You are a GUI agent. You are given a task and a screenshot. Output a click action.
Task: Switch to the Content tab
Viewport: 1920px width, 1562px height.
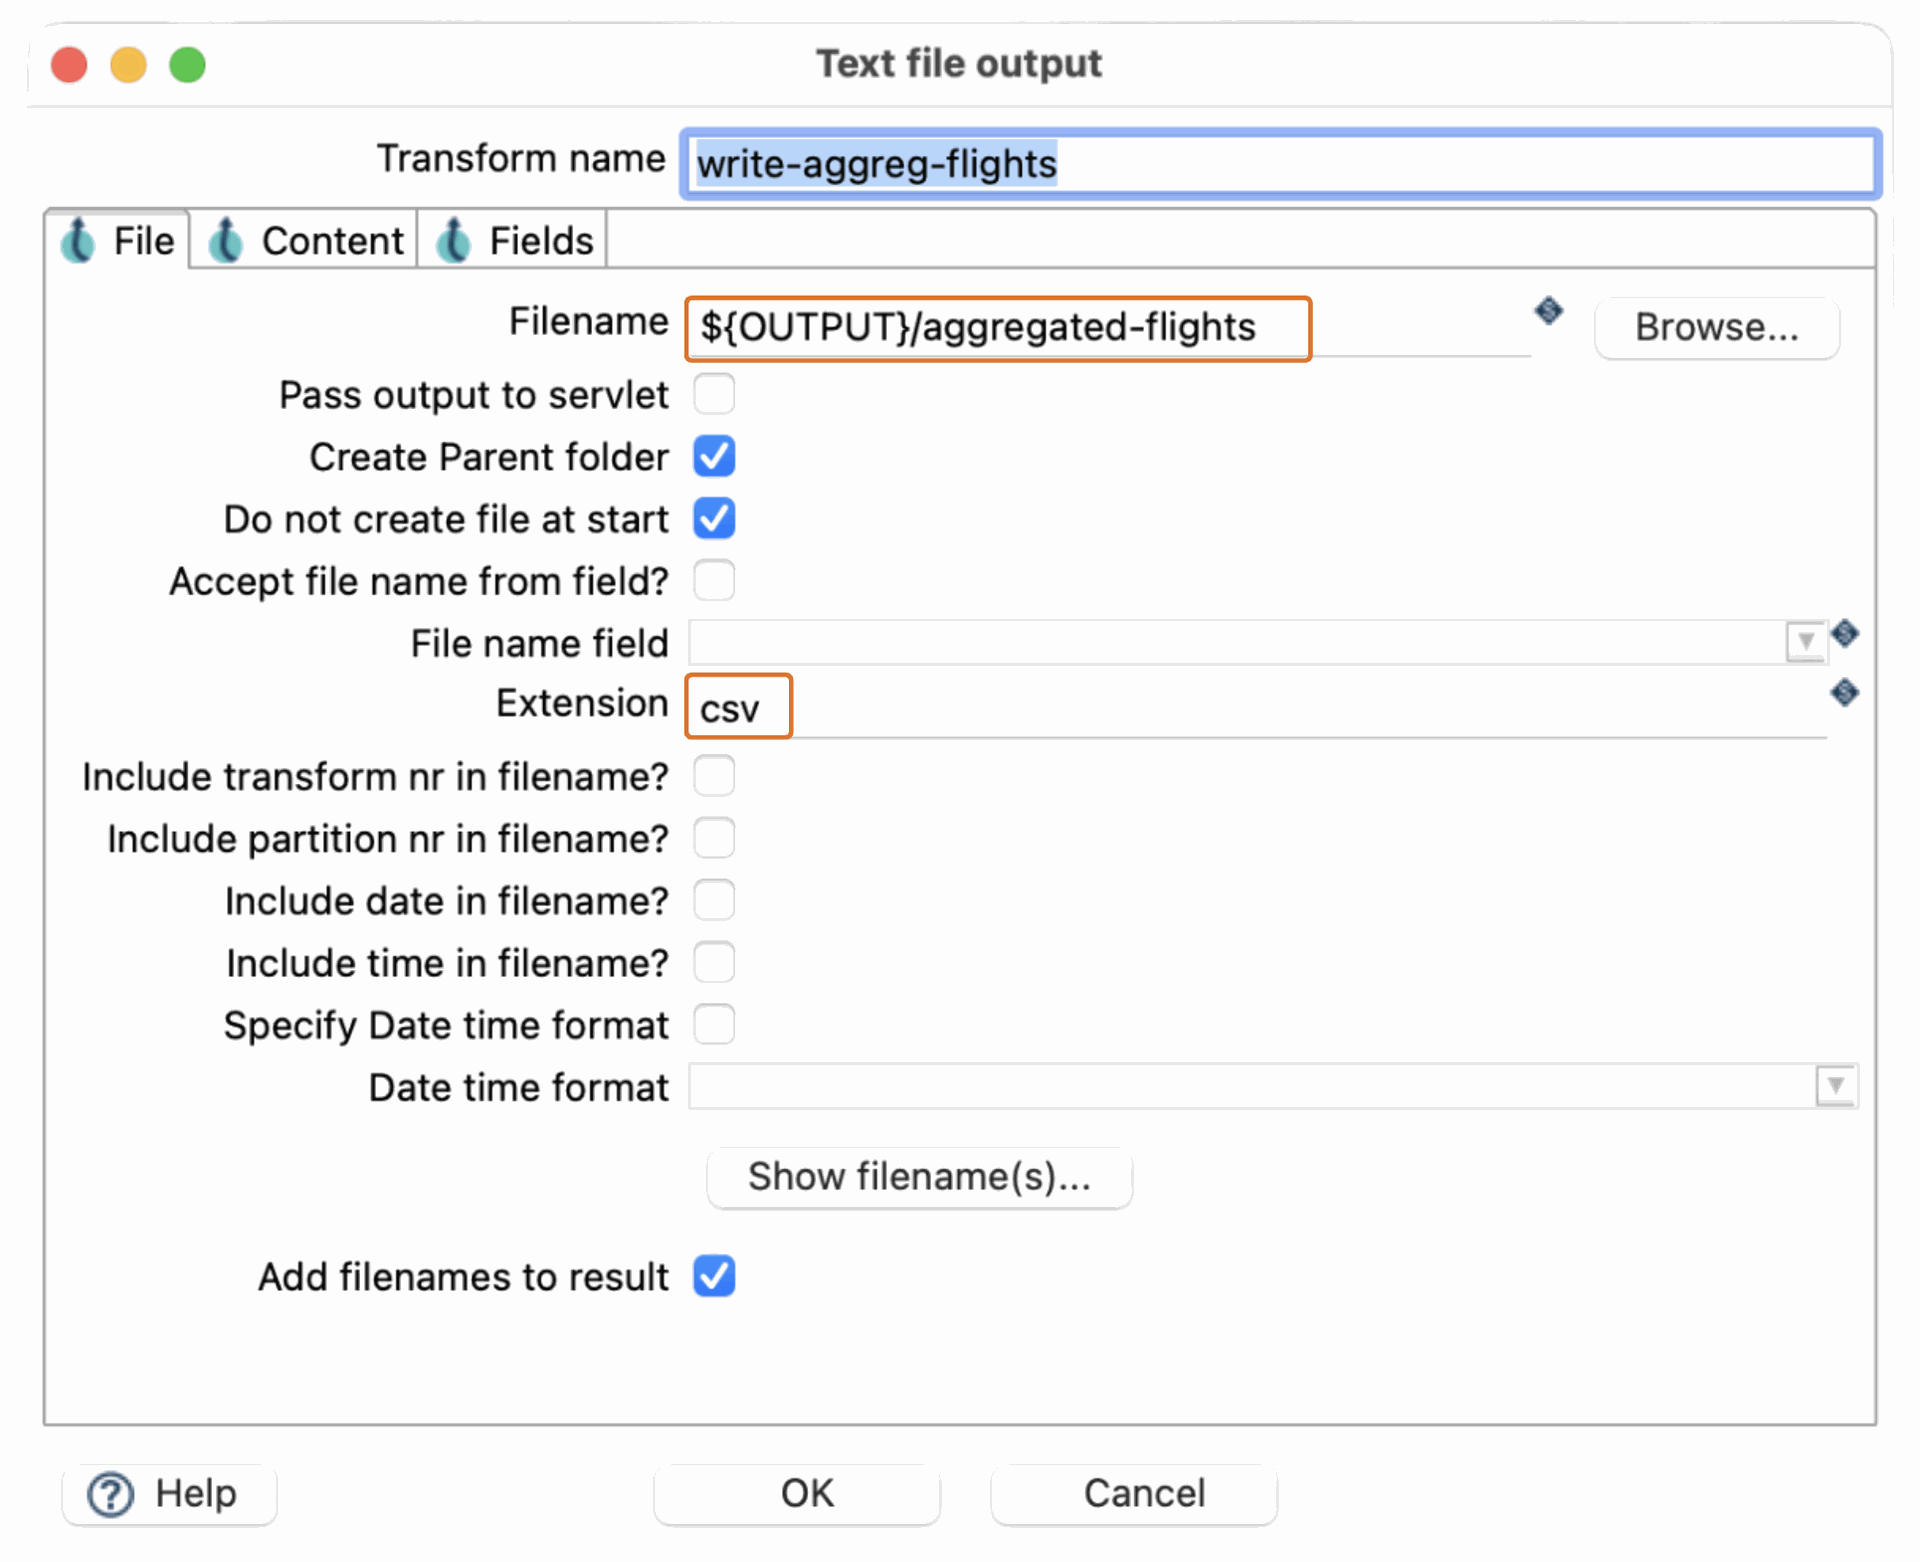304,241
